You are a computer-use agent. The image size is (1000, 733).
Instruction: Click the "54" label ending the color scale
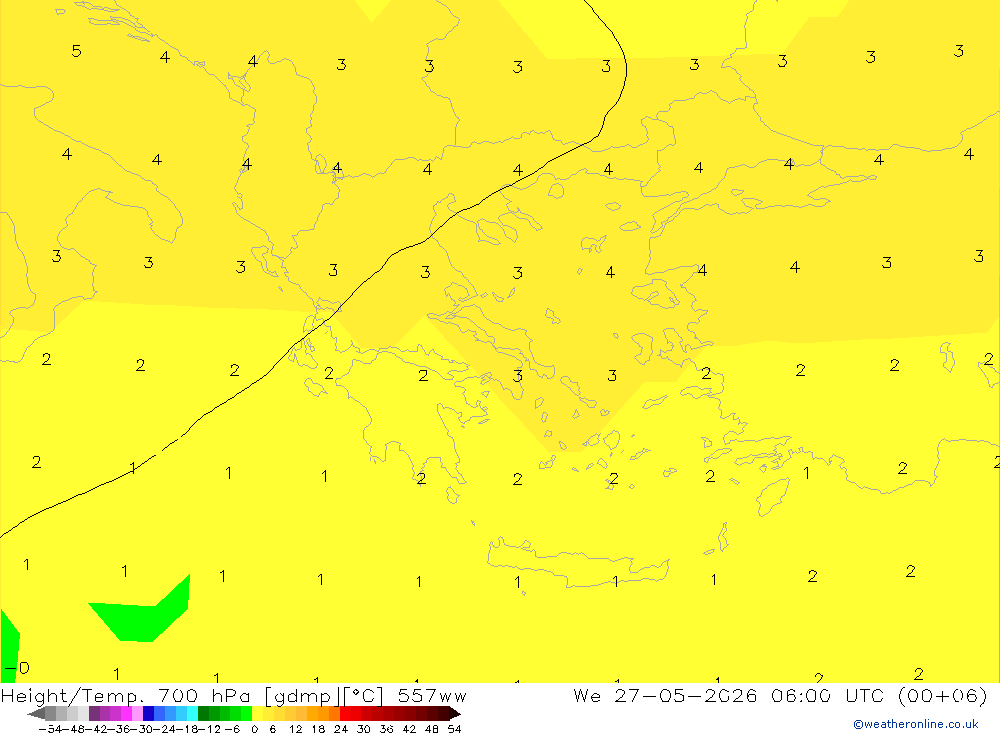tap(454, 729)
